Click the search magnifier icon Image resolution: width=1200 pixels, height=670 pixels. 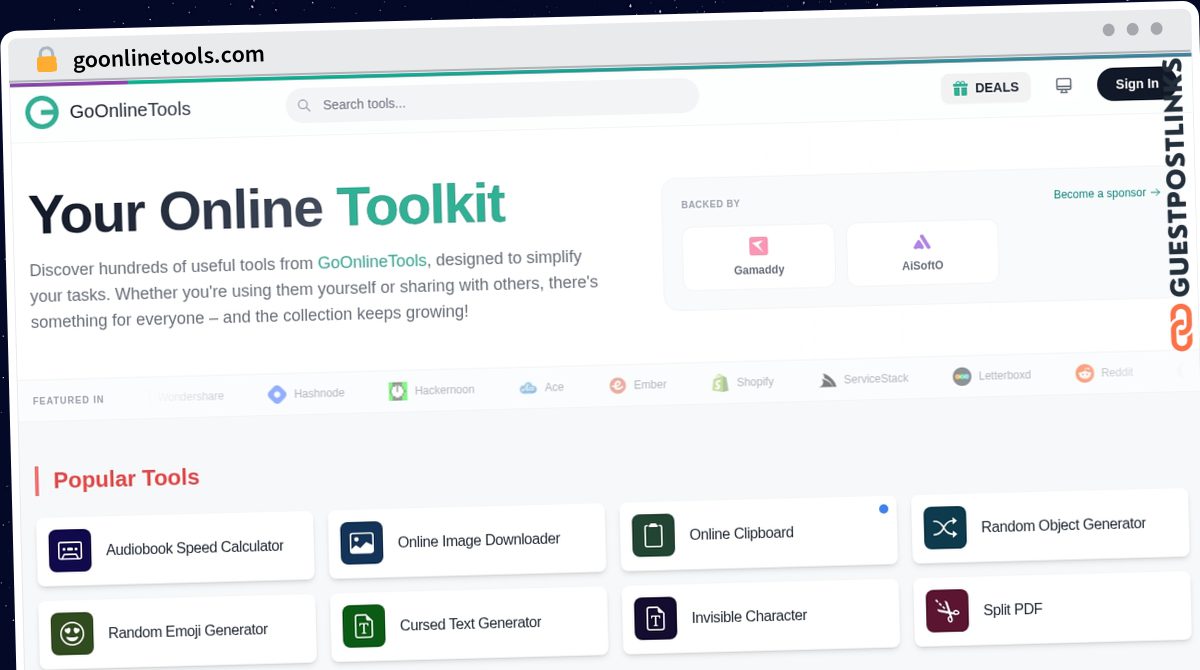[304, 105]
